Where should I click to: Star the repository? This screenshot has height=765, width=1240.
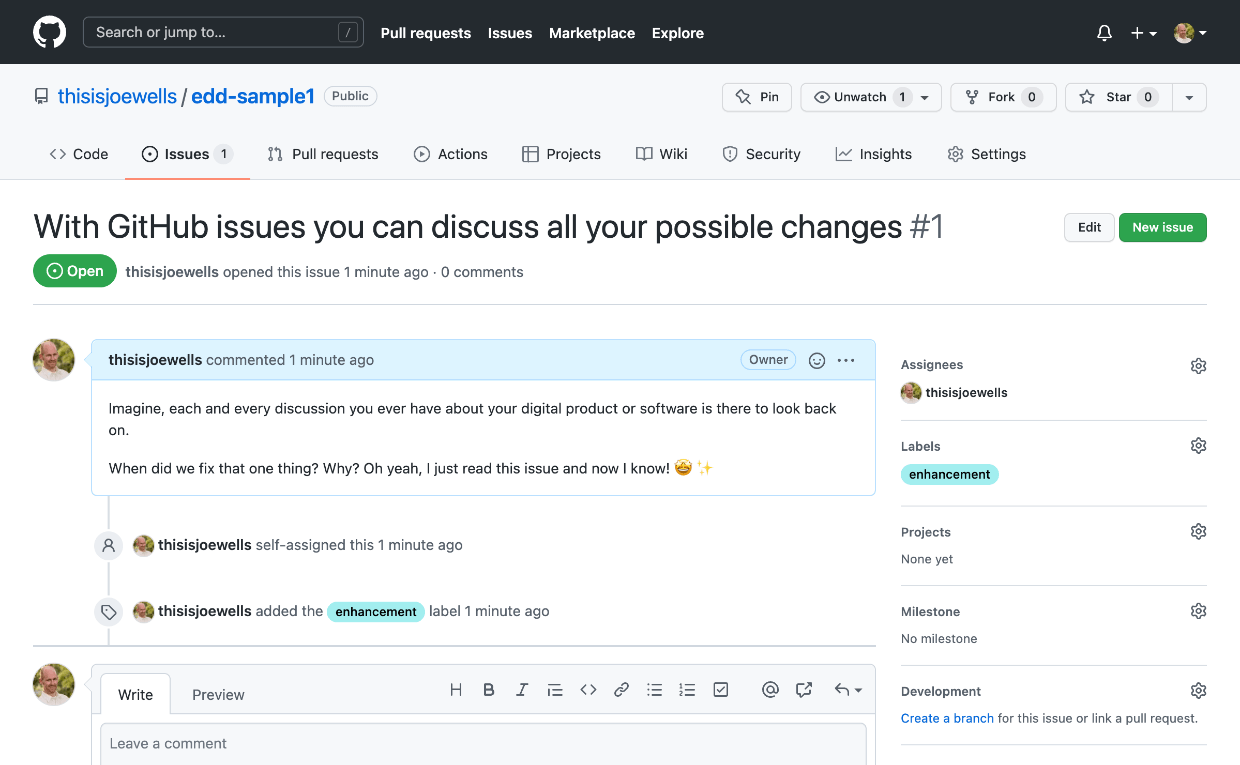coord(1118,97)
